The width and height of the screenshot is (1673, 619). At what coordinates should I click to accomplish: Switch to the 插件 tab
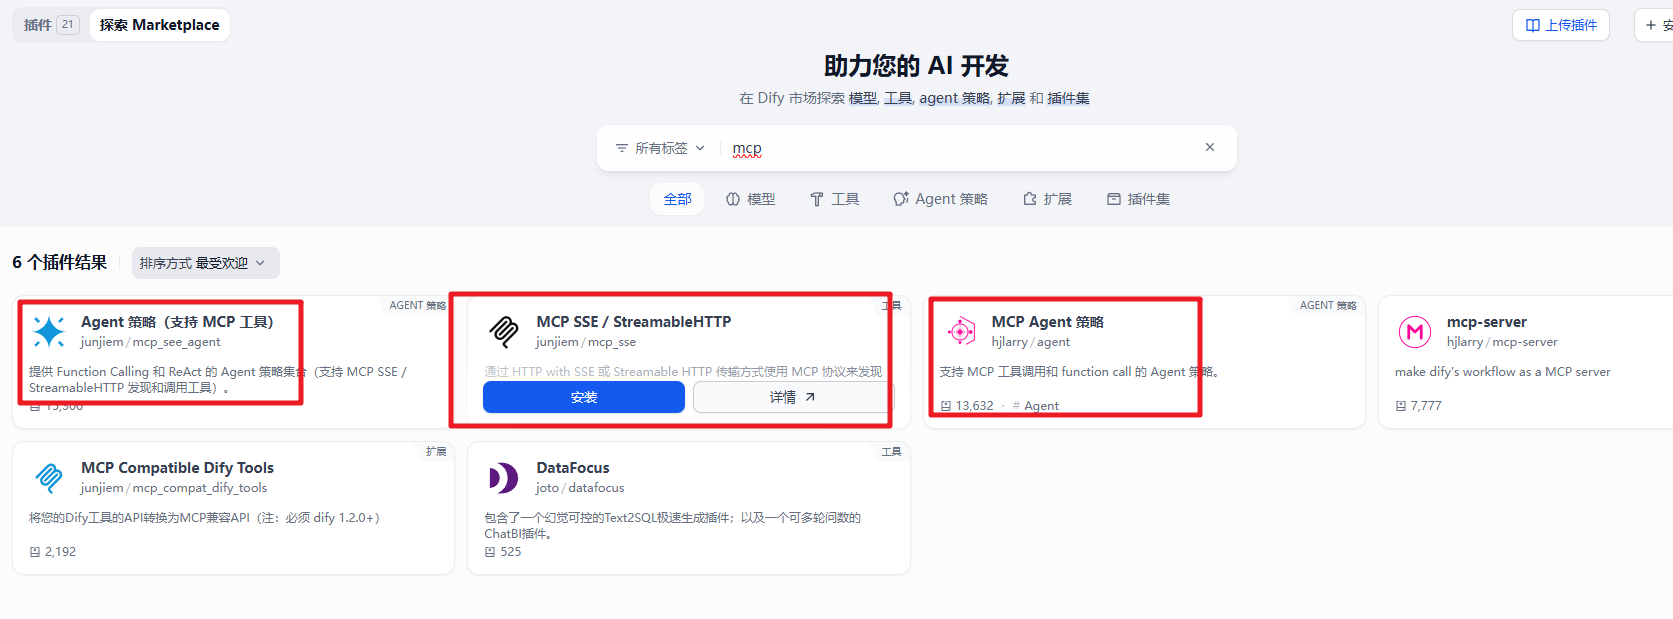point(50,25)
